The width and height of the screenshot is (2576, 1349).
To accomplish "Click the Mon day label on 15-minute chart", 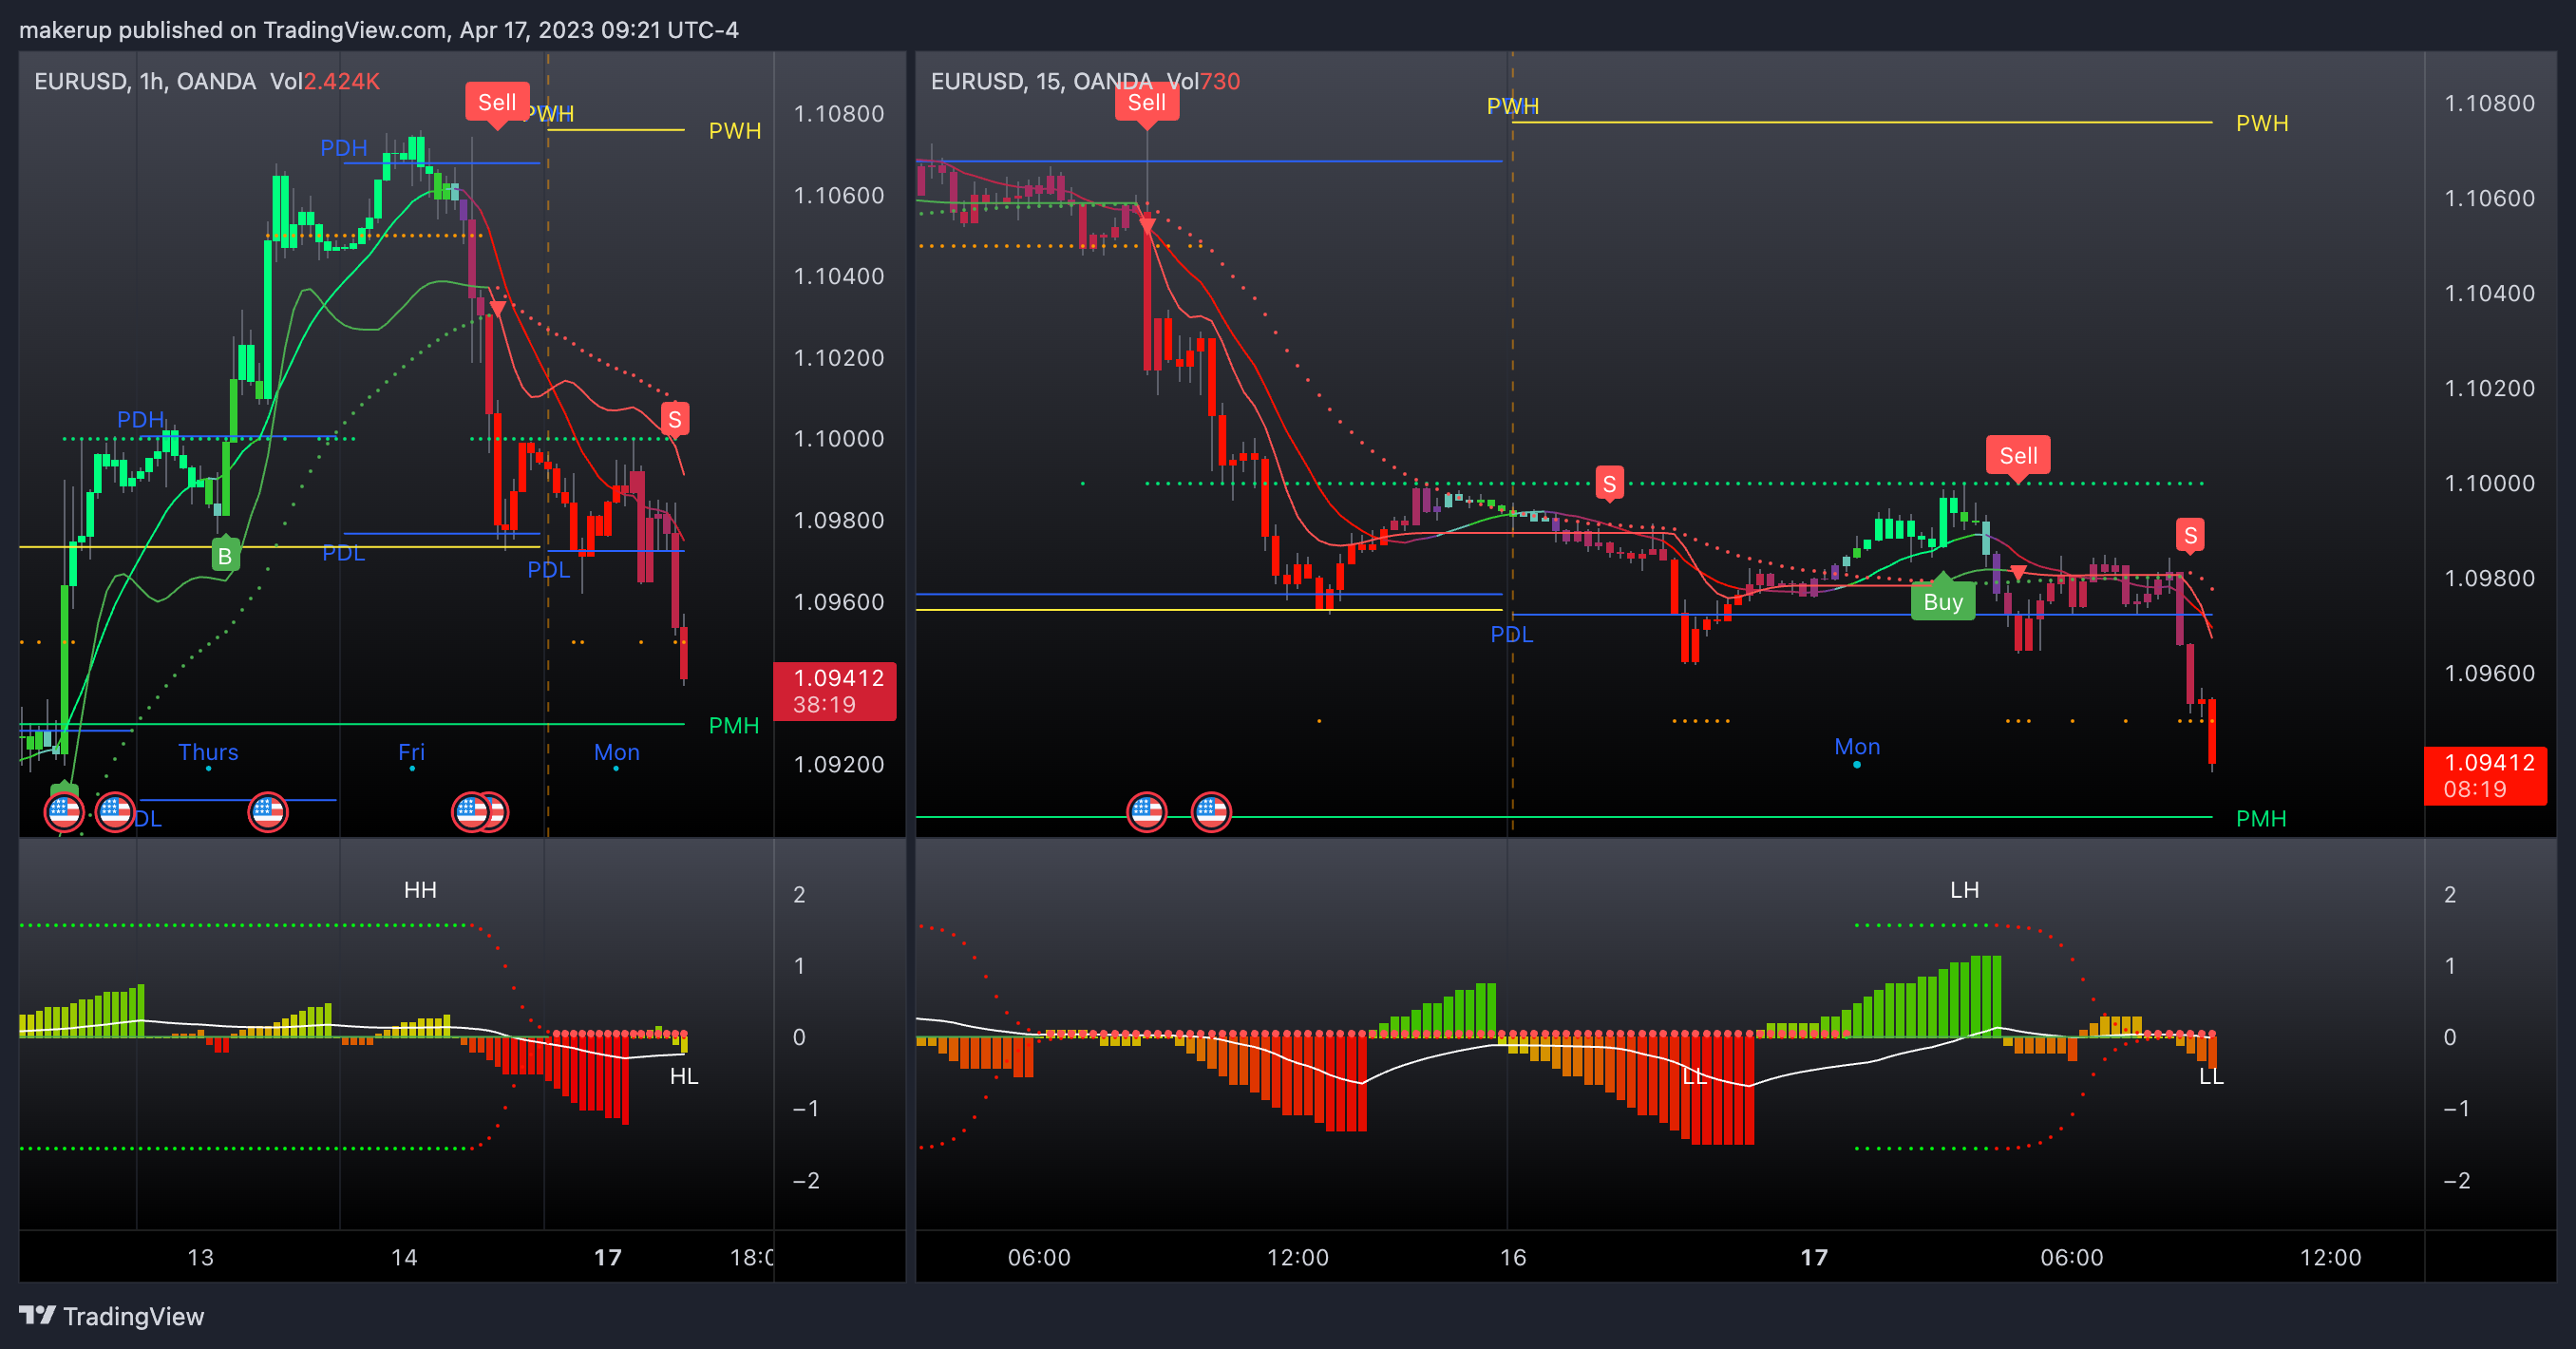I will [1857, 747].
